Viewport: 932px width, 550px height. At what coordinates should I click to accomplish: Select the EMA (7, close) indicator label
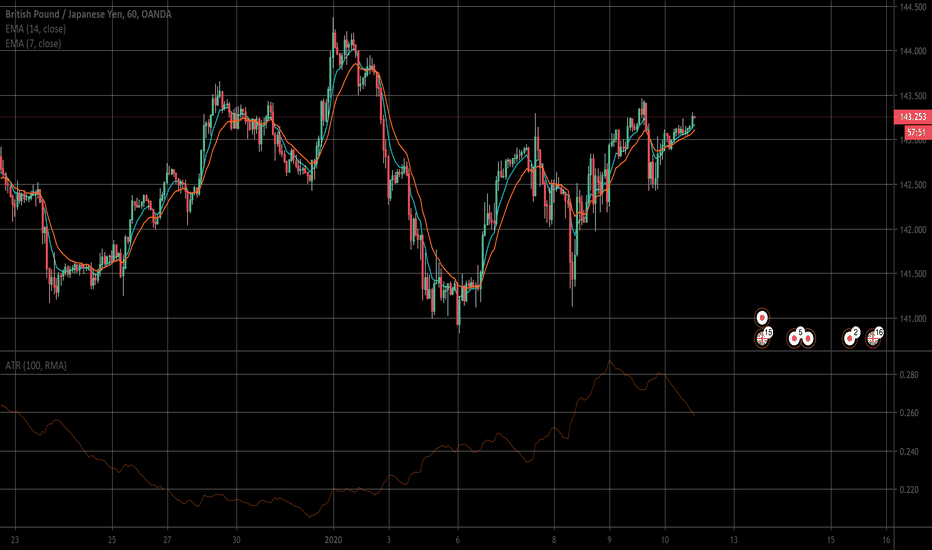click(x=31, y=42)
